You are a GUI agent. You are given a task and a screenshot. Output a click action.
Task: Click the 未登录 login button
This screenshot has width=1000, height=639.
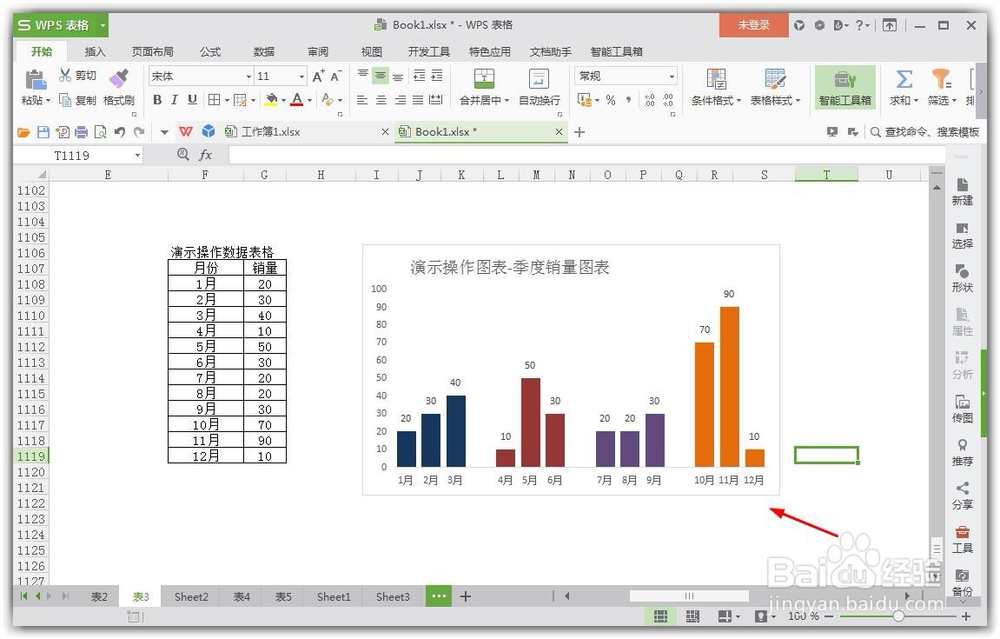753,25
